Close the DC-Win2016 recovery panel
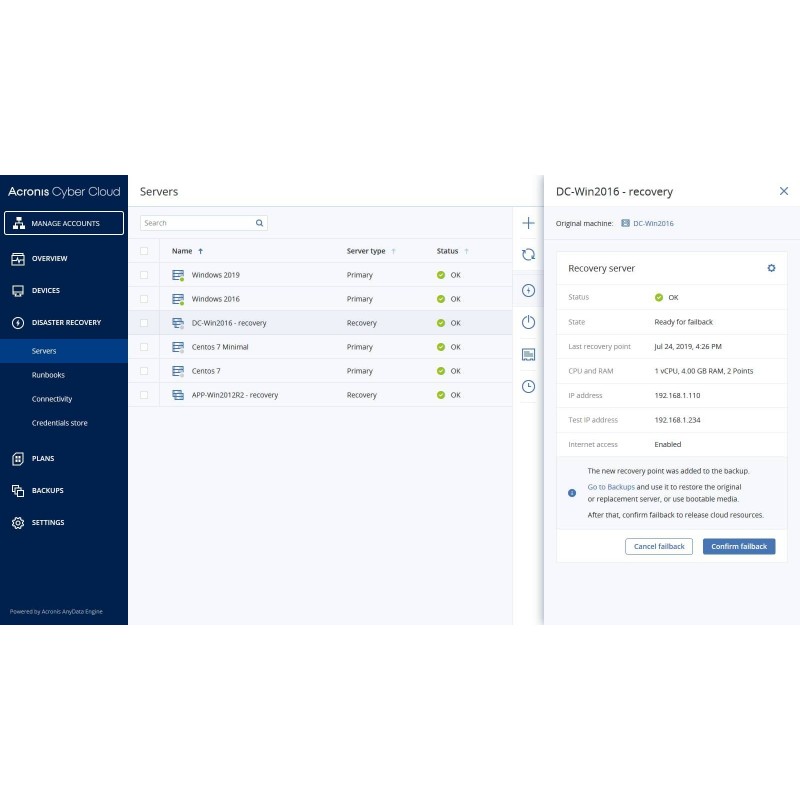 pos(783,191)
